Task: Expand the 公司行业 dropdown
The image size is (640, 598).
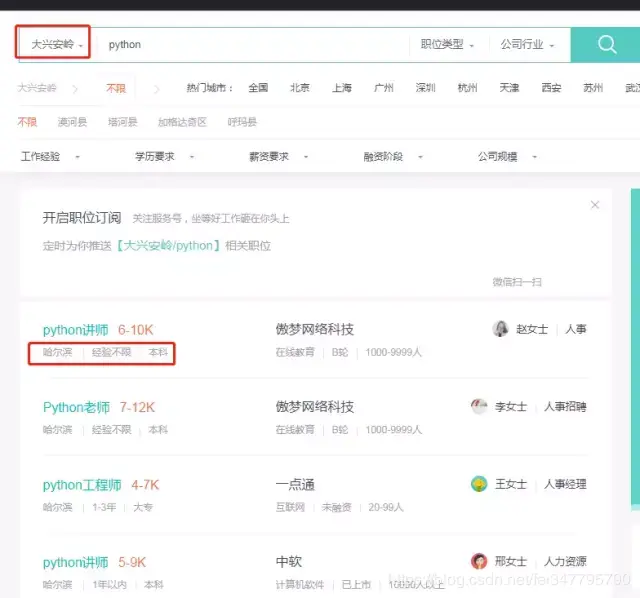Action: click(x=527, y=44)
